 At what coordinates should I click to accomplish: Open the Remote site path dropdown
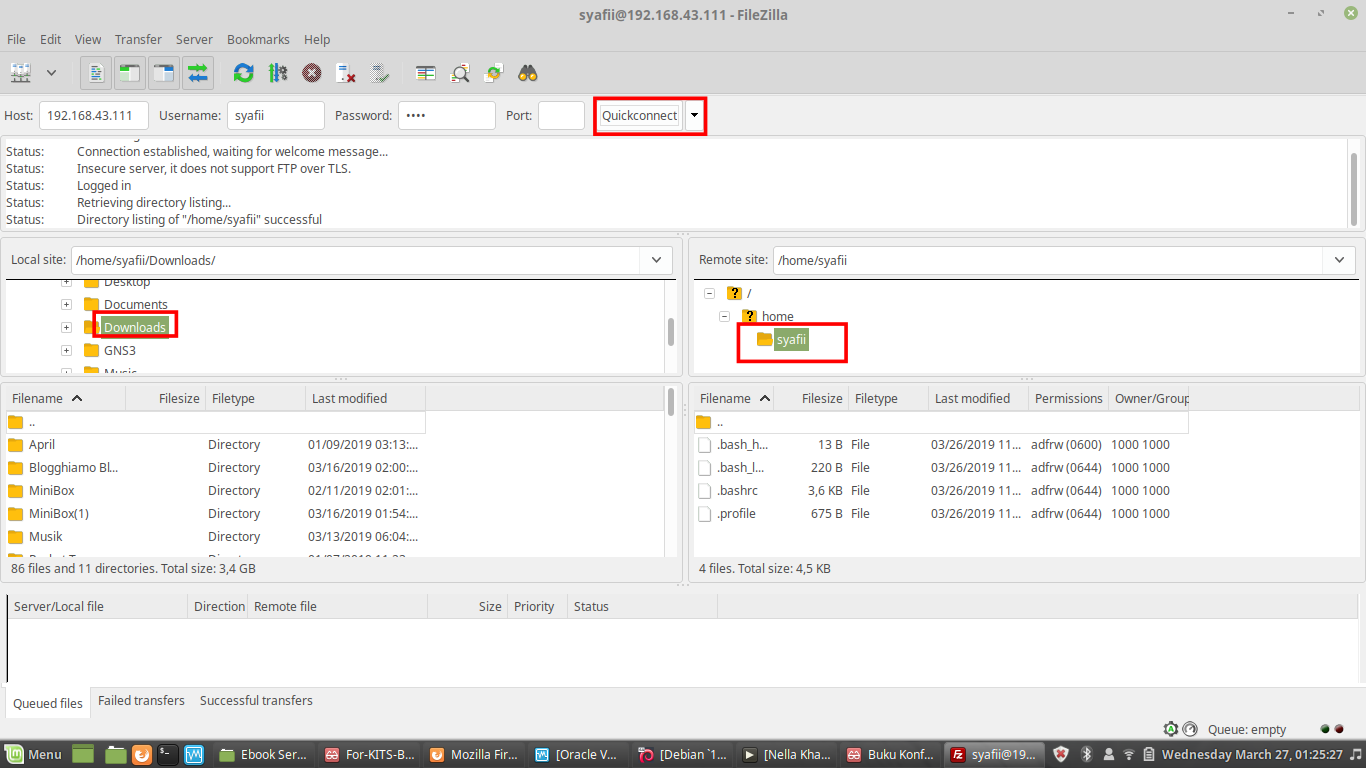click(1340, 260)
